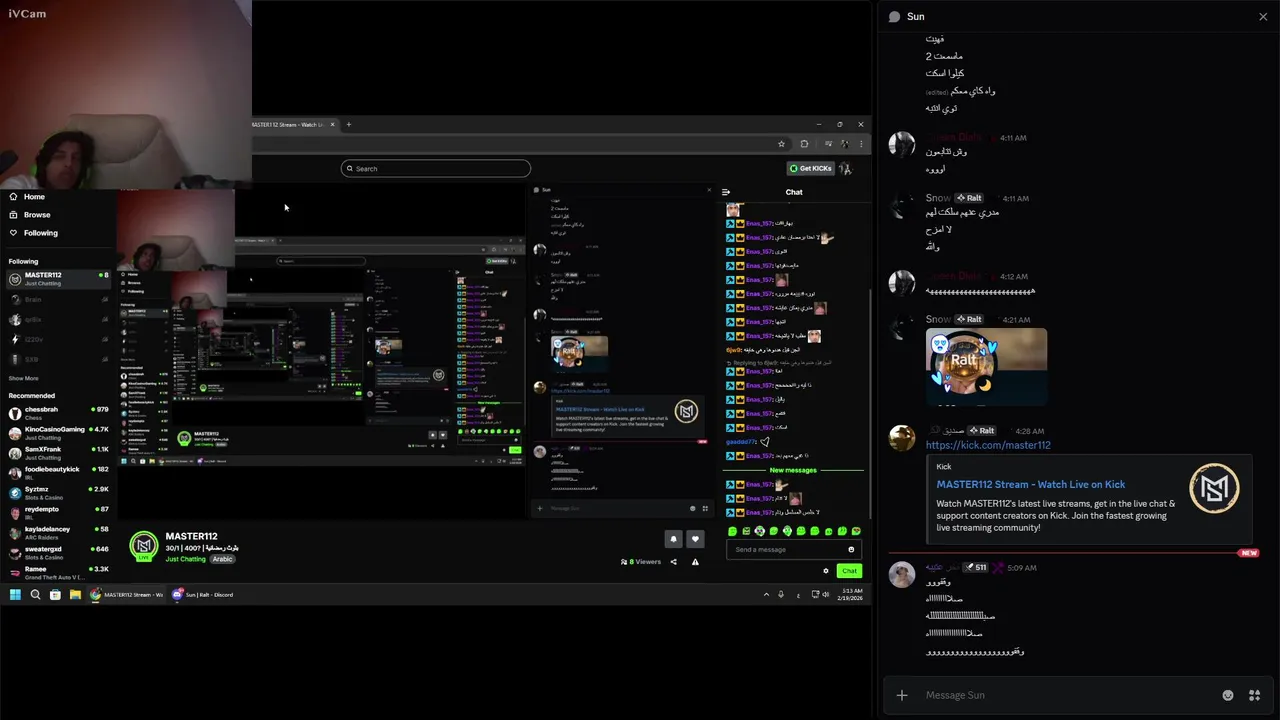Viewport: 1280px width, 720px height.
Task: Open Windows taskbar search
Action: point(35,594)
